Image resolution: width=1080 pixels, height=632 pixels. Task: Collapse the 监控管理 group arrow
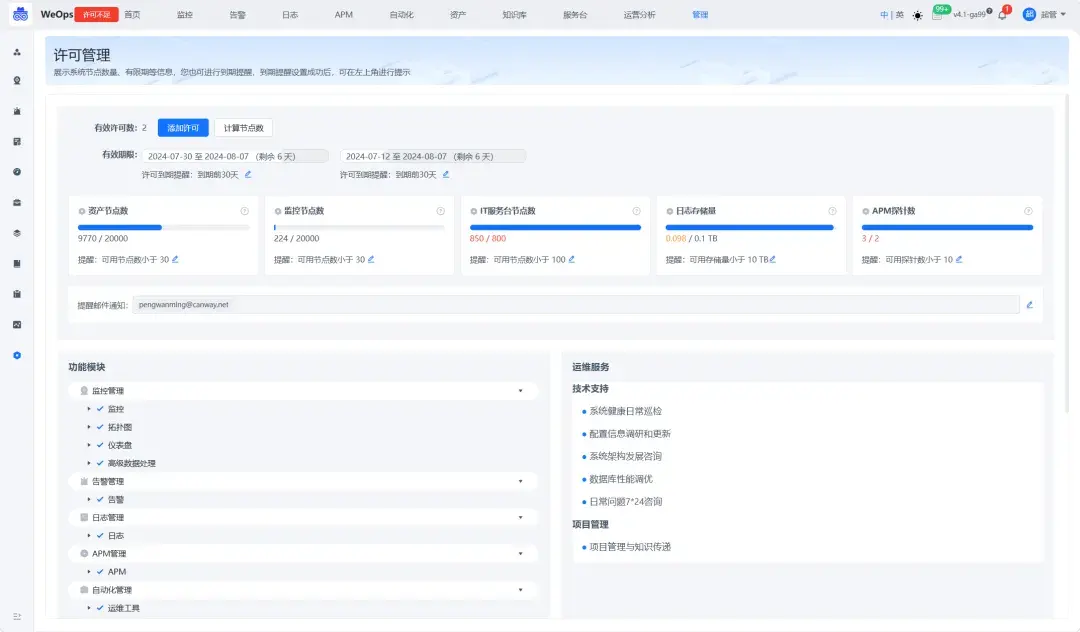click(x=521, y=391)
